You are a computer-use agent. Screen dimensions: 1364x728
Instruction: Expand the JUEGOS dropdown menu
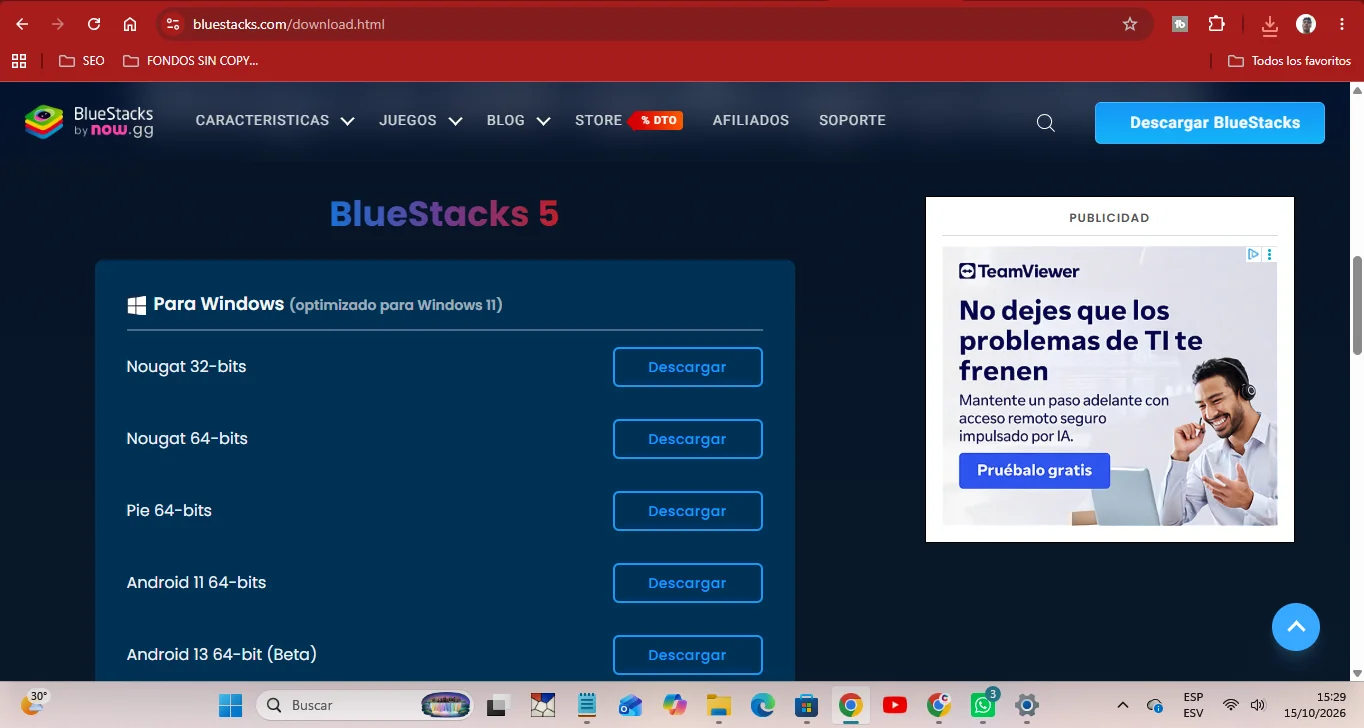click(x=420, y=121)
